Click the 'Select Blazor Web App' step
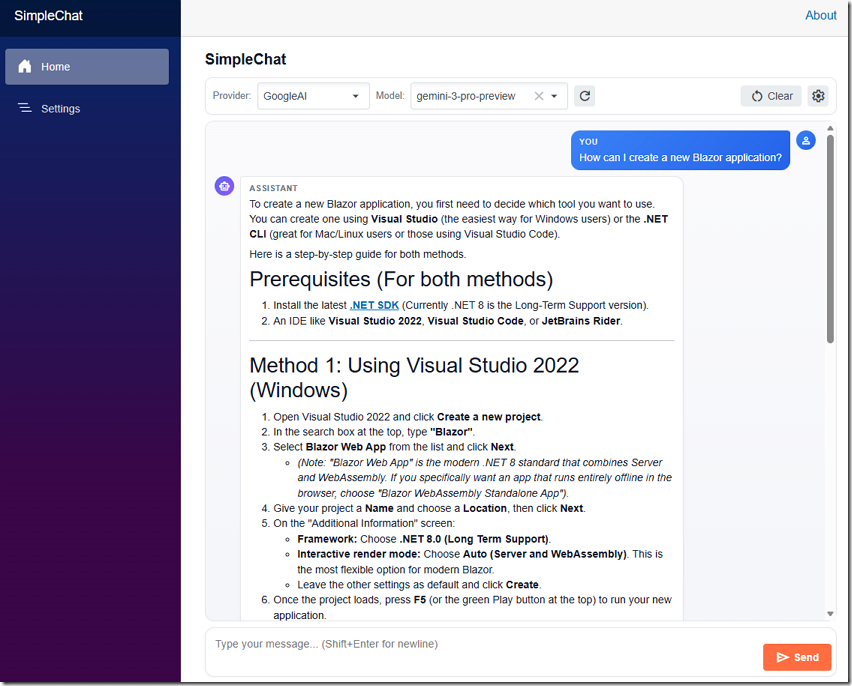This screenshot has height=686, width=852. (x=394, y=447)
